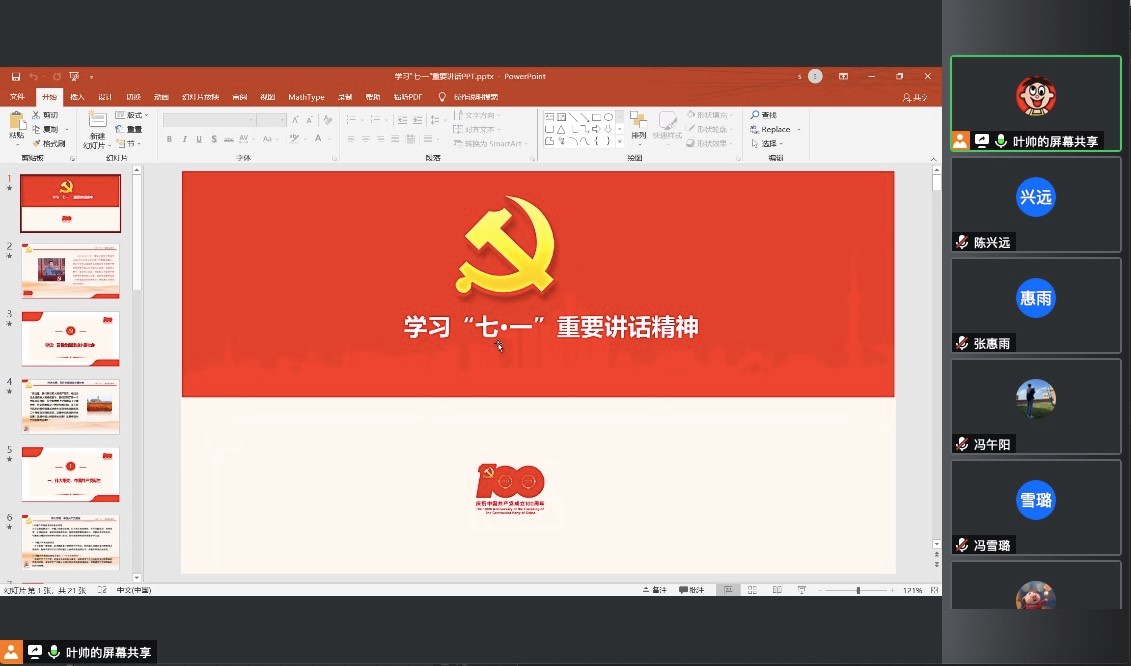Toggle the Notes (备注) pane in the status bar
The height and width of the screenshot is (666, 1131).
(x=655, y=590)
